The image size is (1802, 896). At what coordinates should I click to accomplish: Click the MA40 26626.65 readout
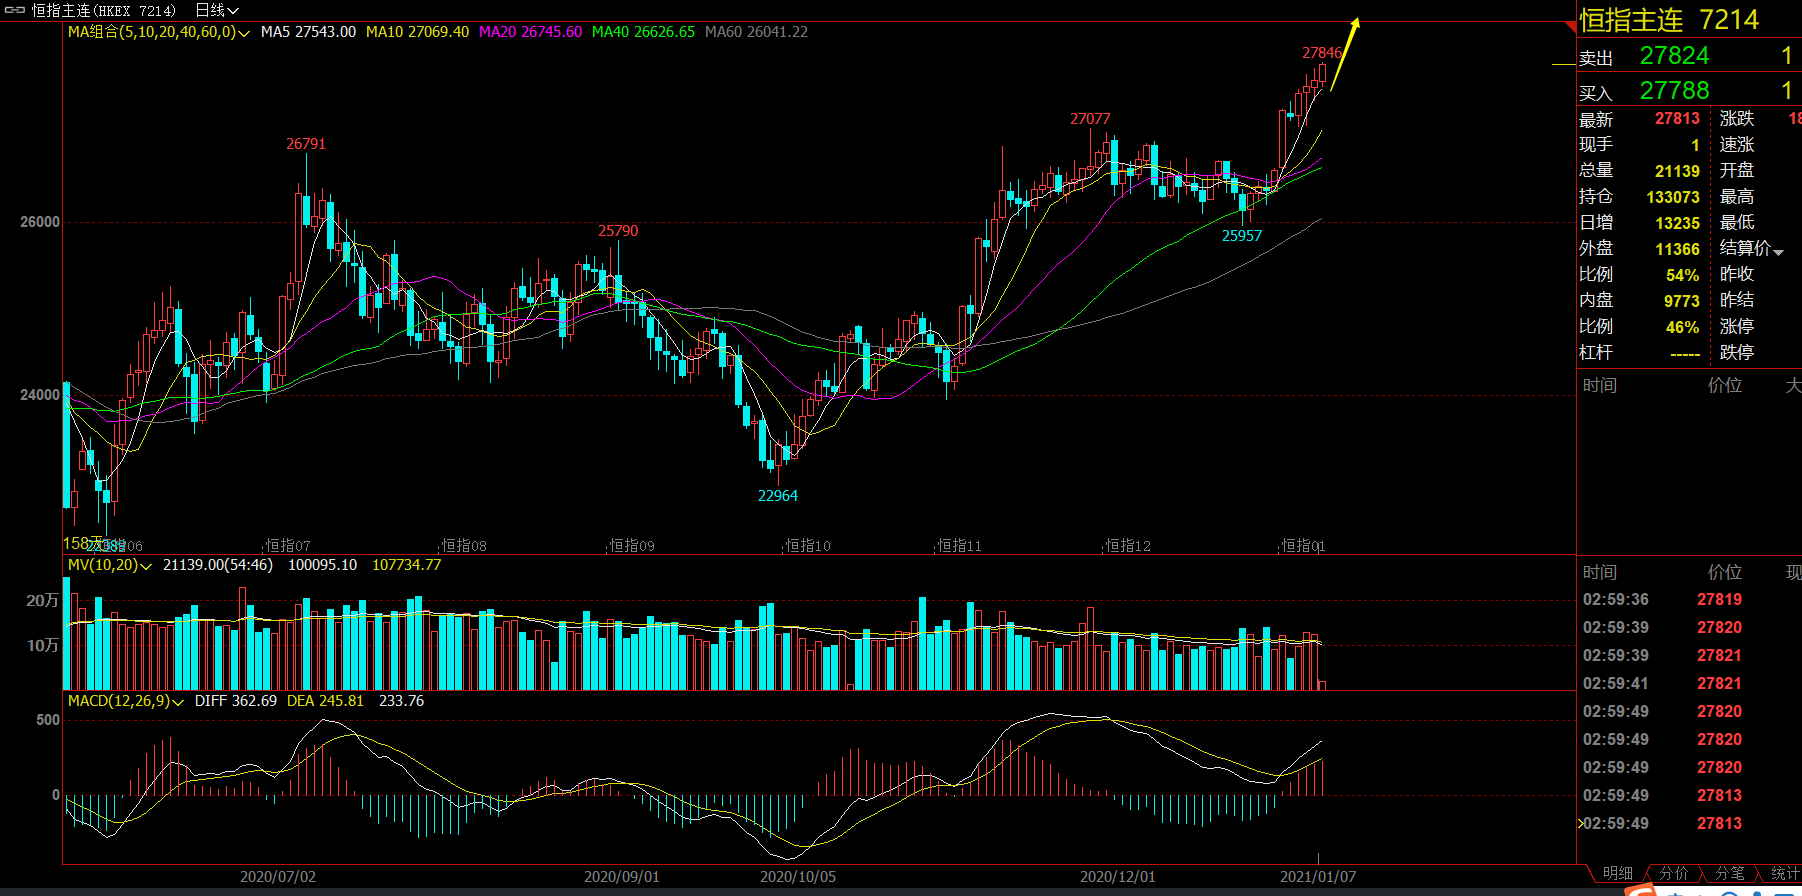[x=643, y=32]
